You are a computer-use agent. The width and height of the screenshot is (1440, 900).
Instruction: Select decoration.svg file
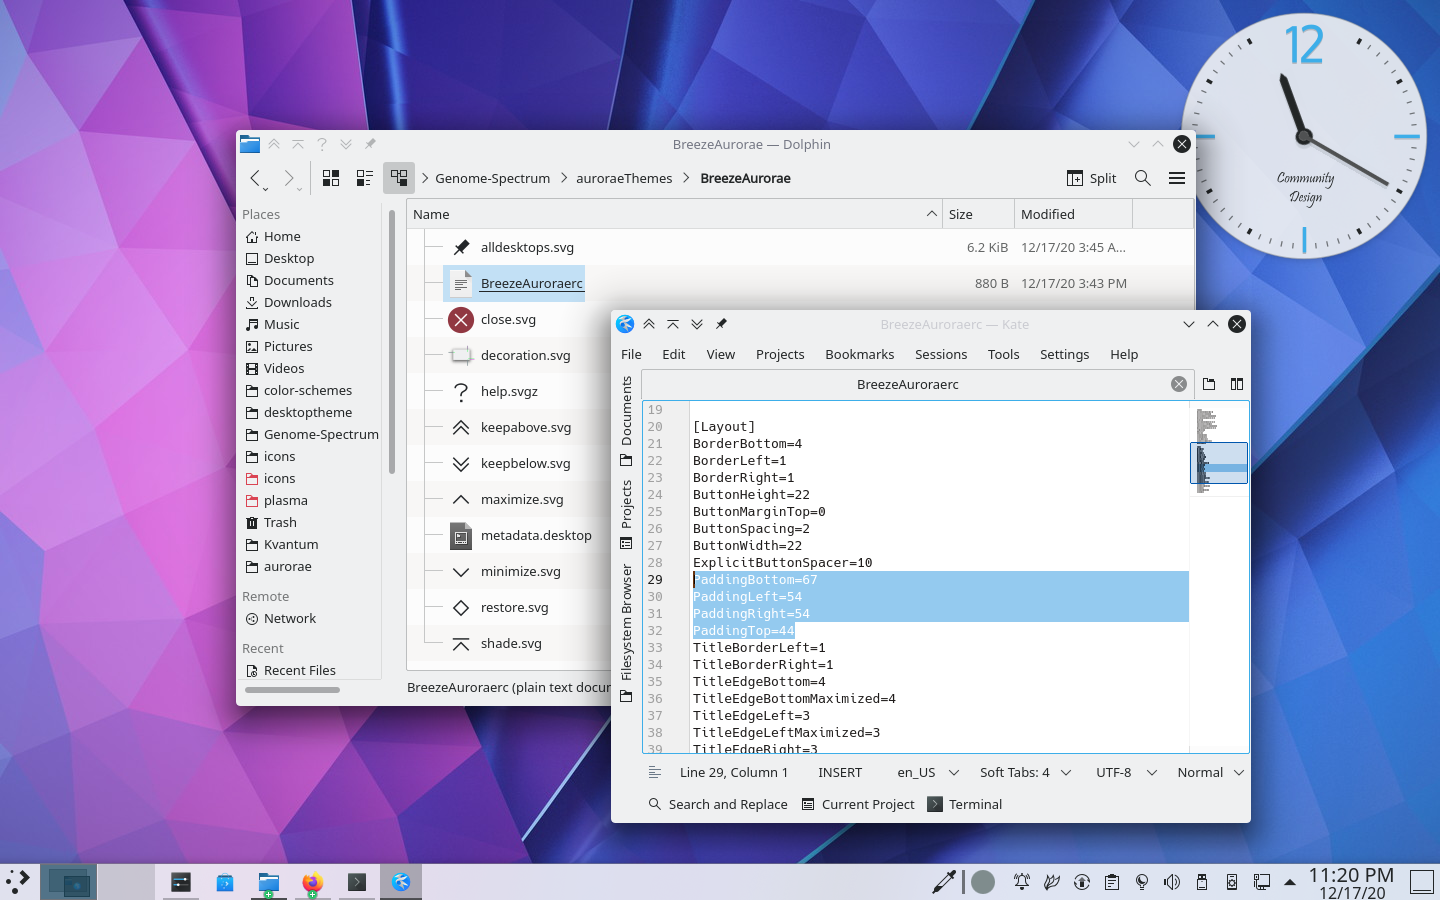tap(525, 355)
